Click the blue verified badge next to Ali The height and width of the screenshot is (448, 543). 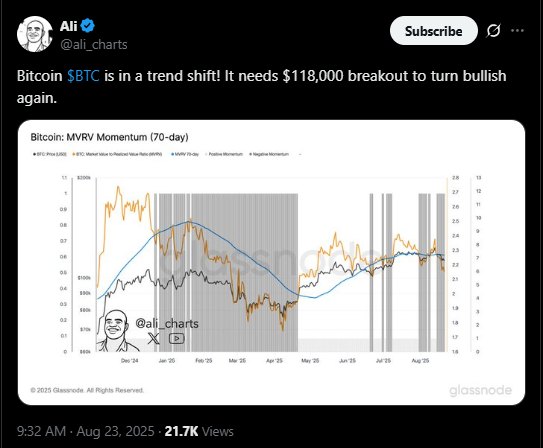pyautogui.click(x=87, y=26)
